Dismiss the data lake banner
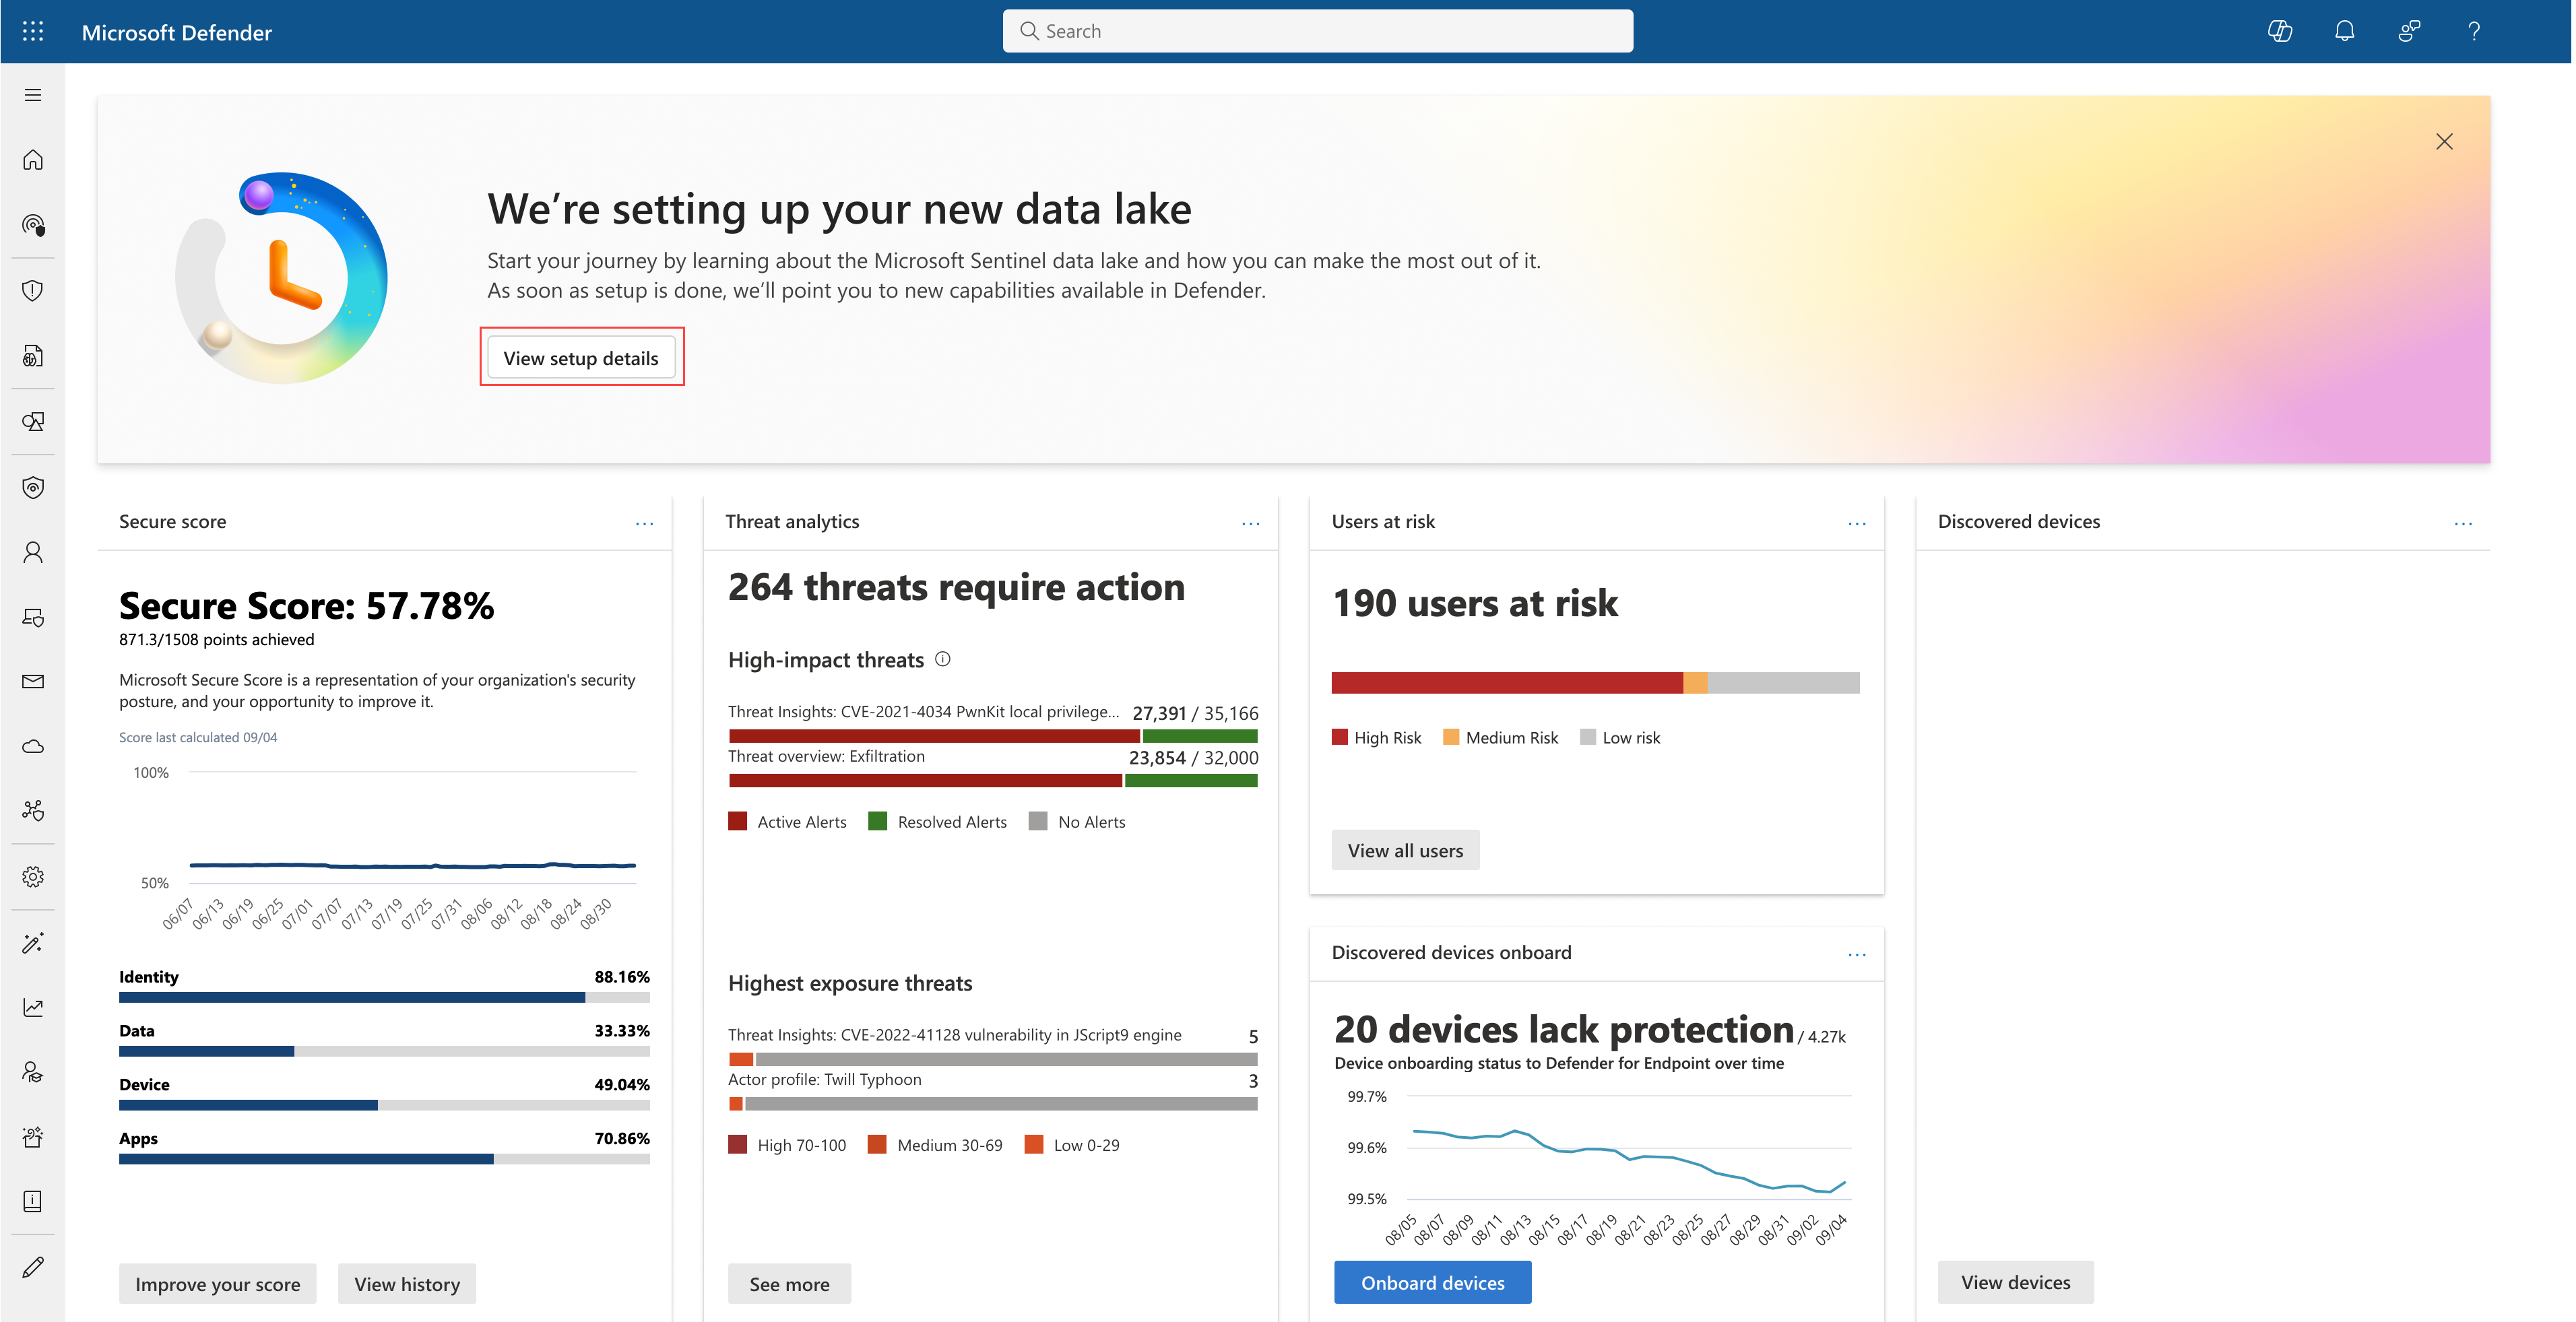 click(x=2444, y=142)
